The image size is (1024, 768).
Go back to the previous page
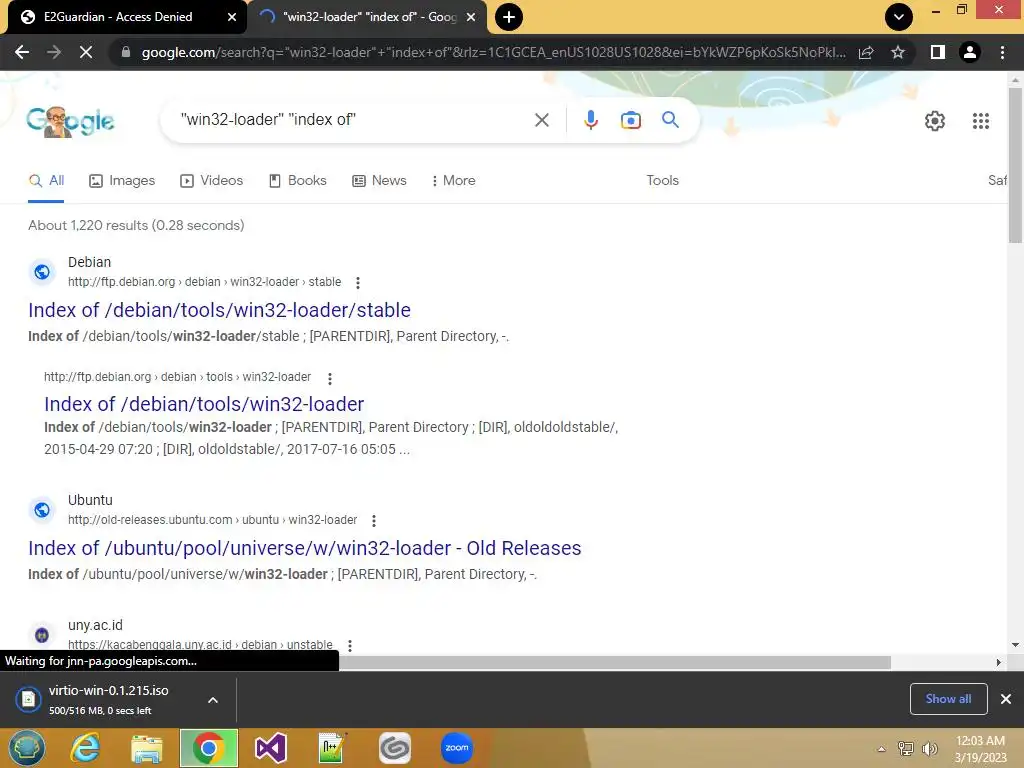click(22, 52)
